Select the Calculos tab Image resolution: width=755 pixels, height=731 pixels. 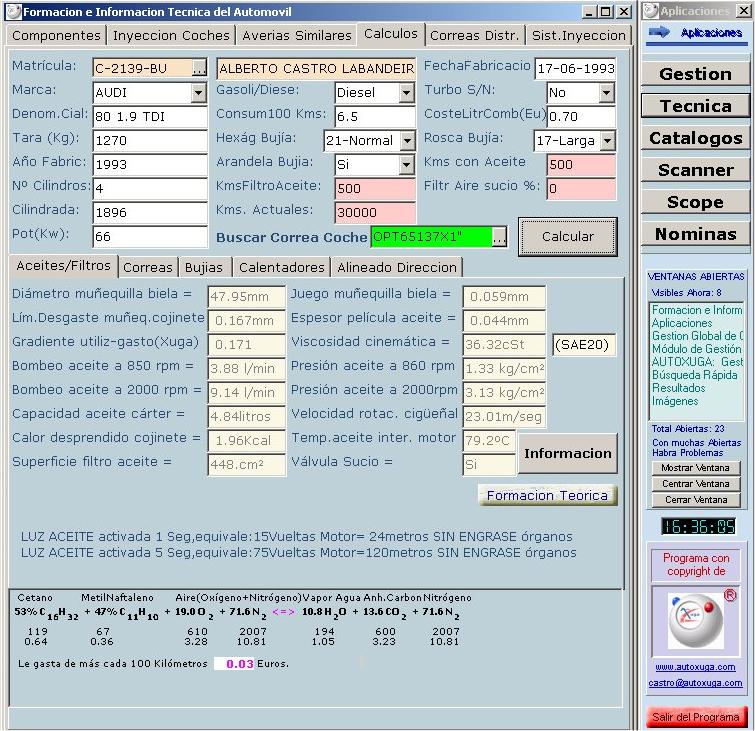tap(391, 34)
